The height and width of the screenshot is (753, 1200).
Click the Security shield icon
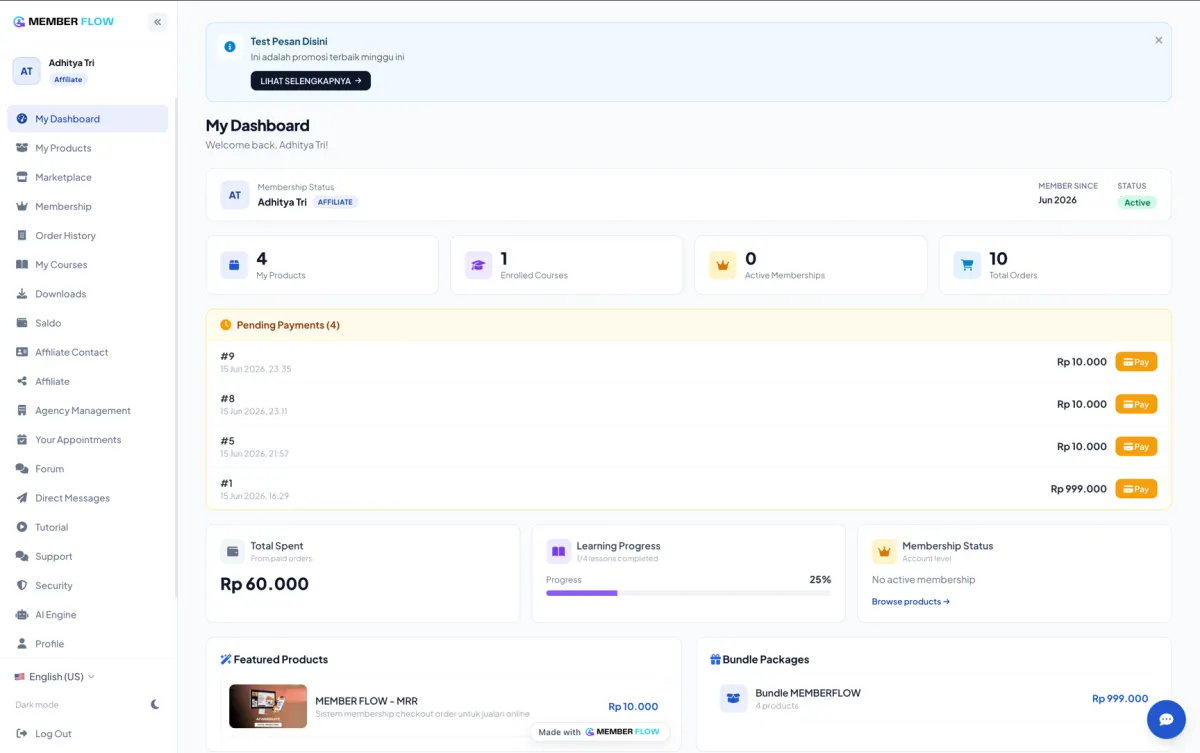[x=22, y=585]
